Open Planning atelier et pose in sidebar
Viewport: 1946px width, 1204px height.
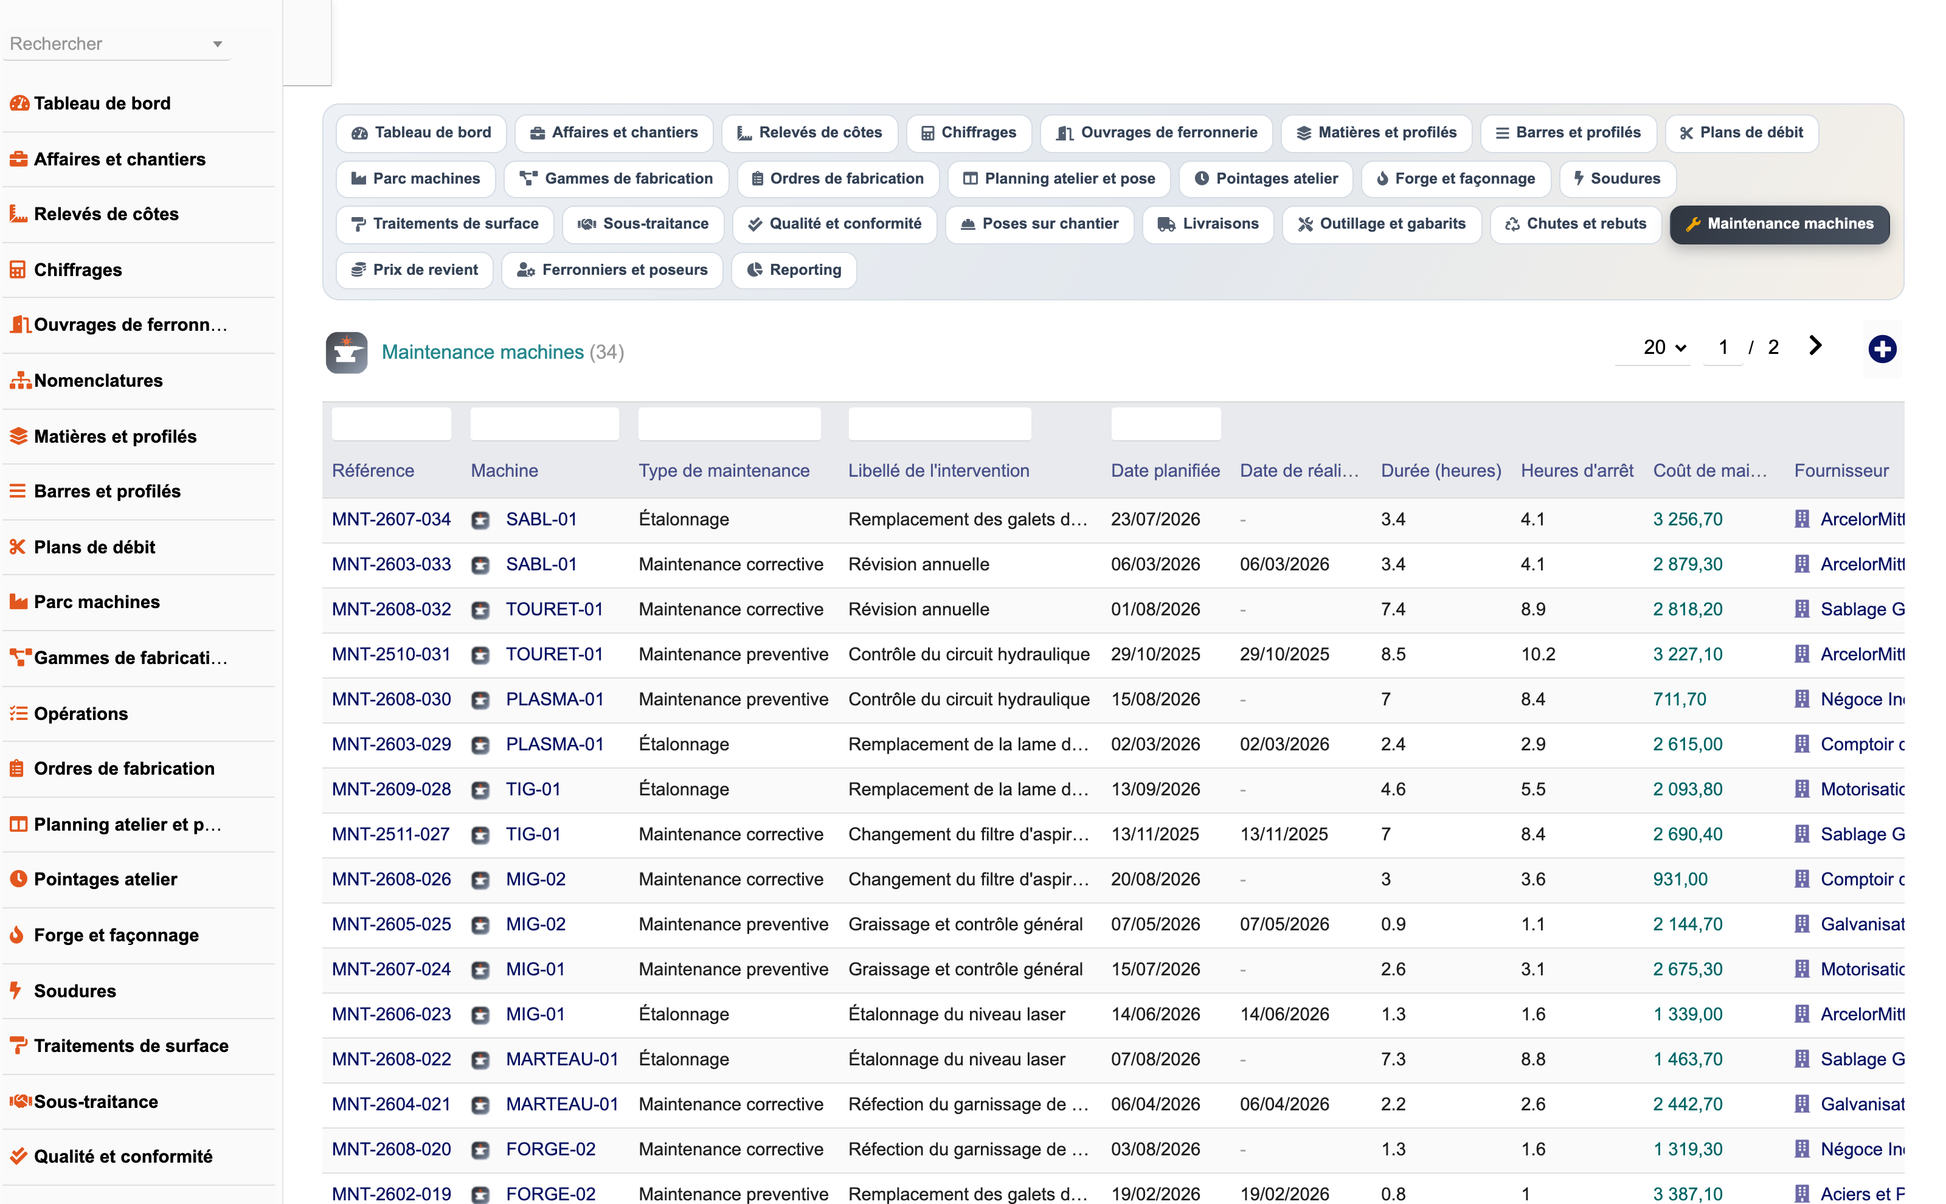139,824
